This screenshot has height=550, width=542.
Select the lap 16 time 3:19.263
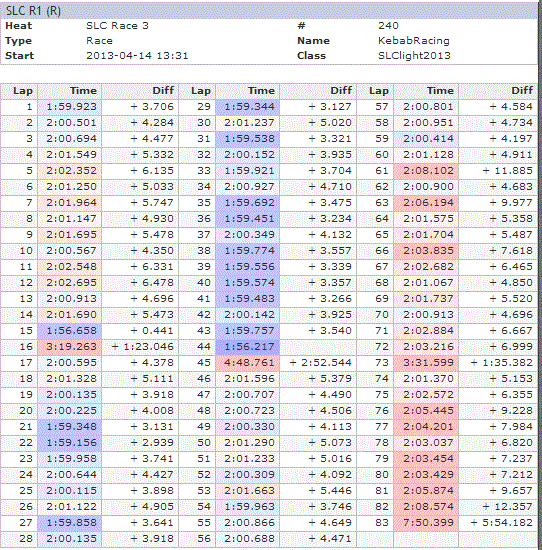pos(71,347)
